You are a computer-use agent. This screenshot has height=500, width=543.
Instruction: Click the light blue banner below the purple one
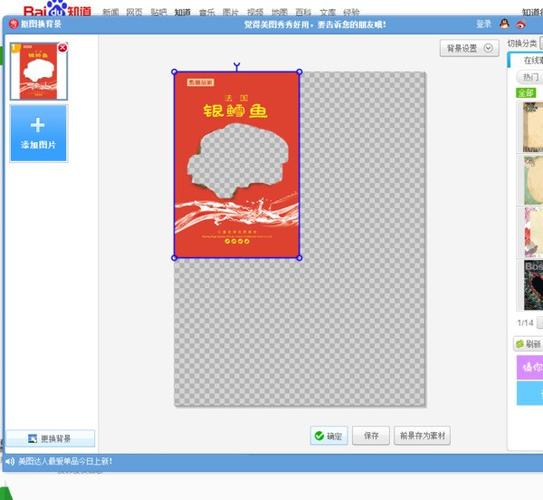530,393
